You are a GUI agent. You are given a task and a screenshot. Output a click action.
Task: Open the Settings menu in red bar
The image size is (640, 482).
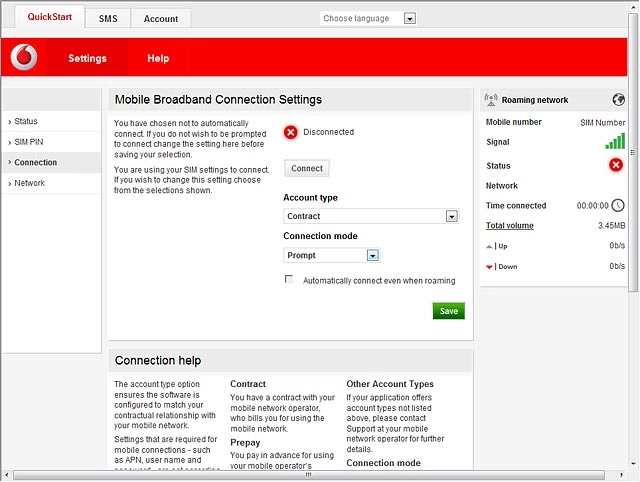pyautogui.click(x=87, y=58)
